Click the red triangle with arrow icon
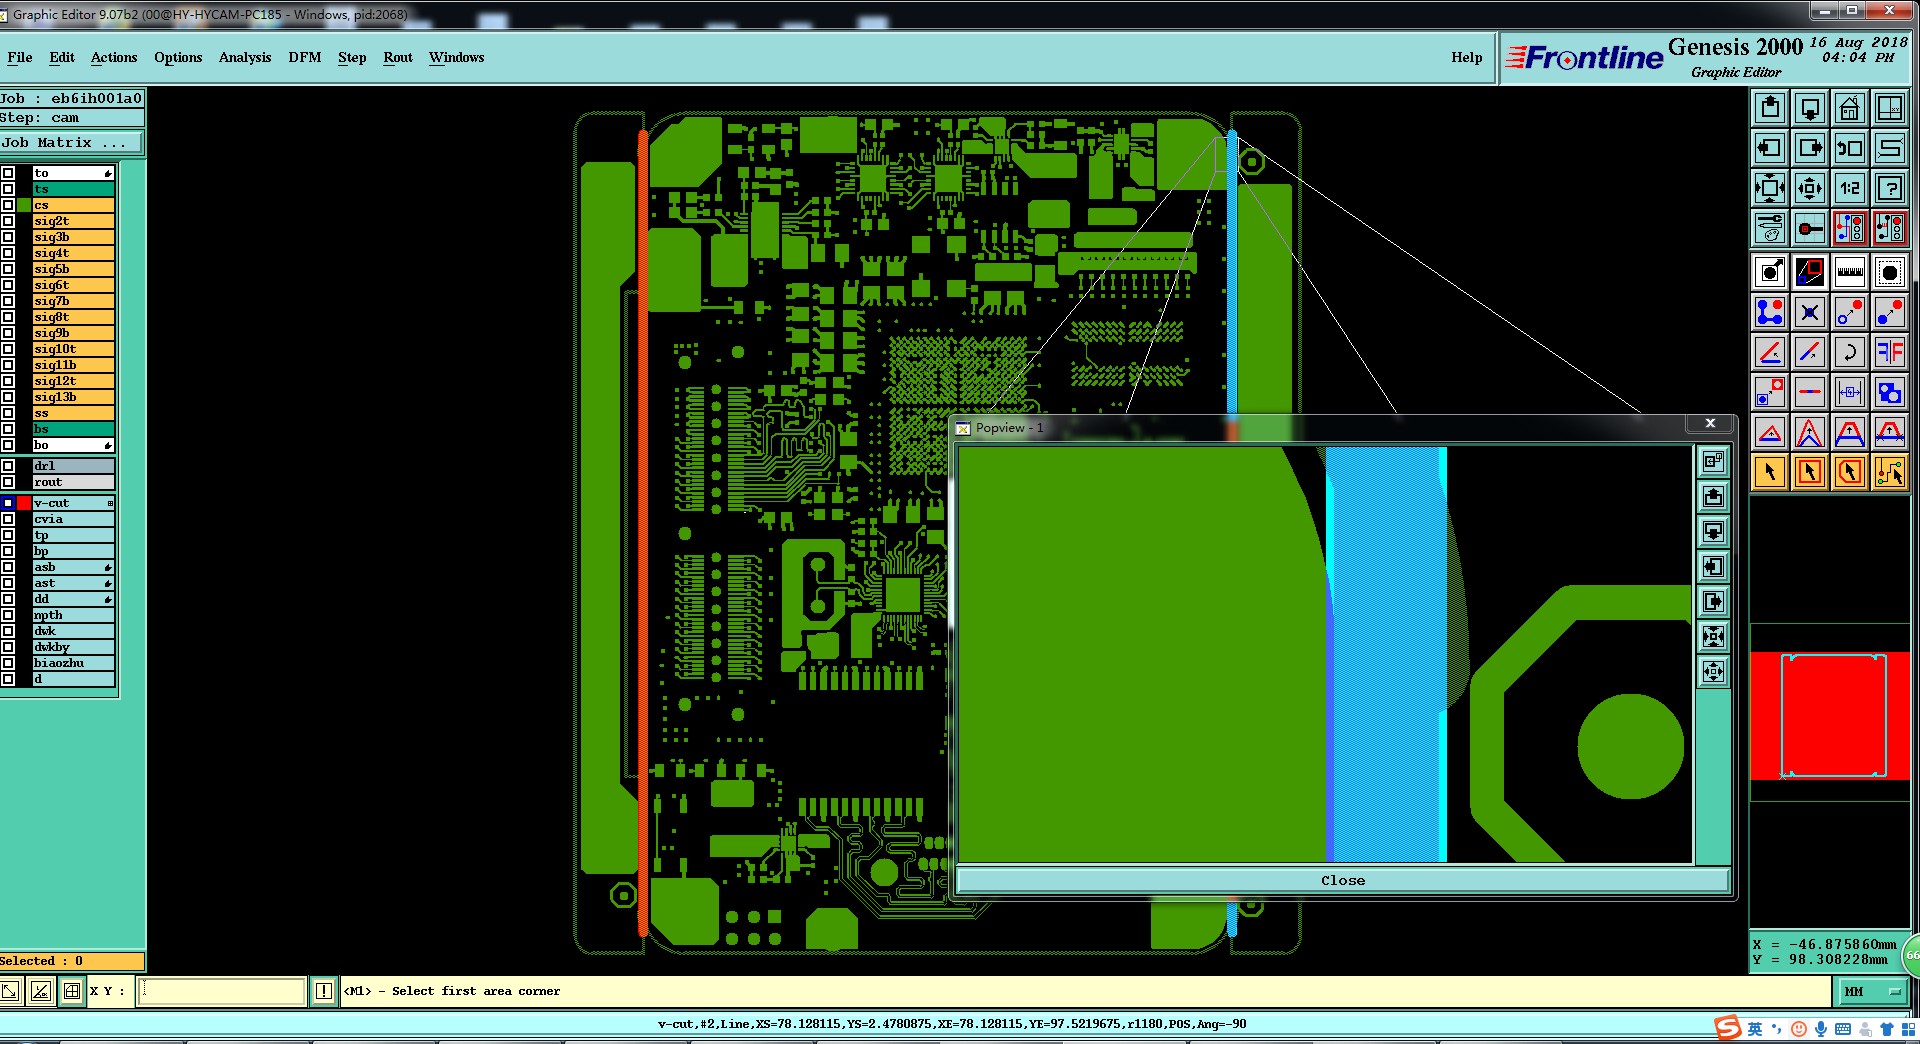 1770,432
